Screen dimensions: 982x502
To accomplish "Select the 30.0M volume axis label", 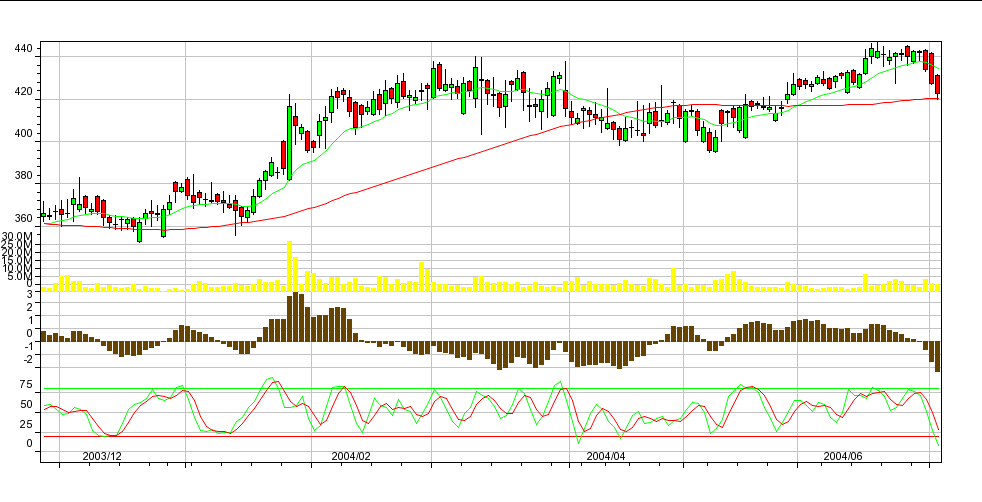I will pyautogui.click(x=19, y=236).
